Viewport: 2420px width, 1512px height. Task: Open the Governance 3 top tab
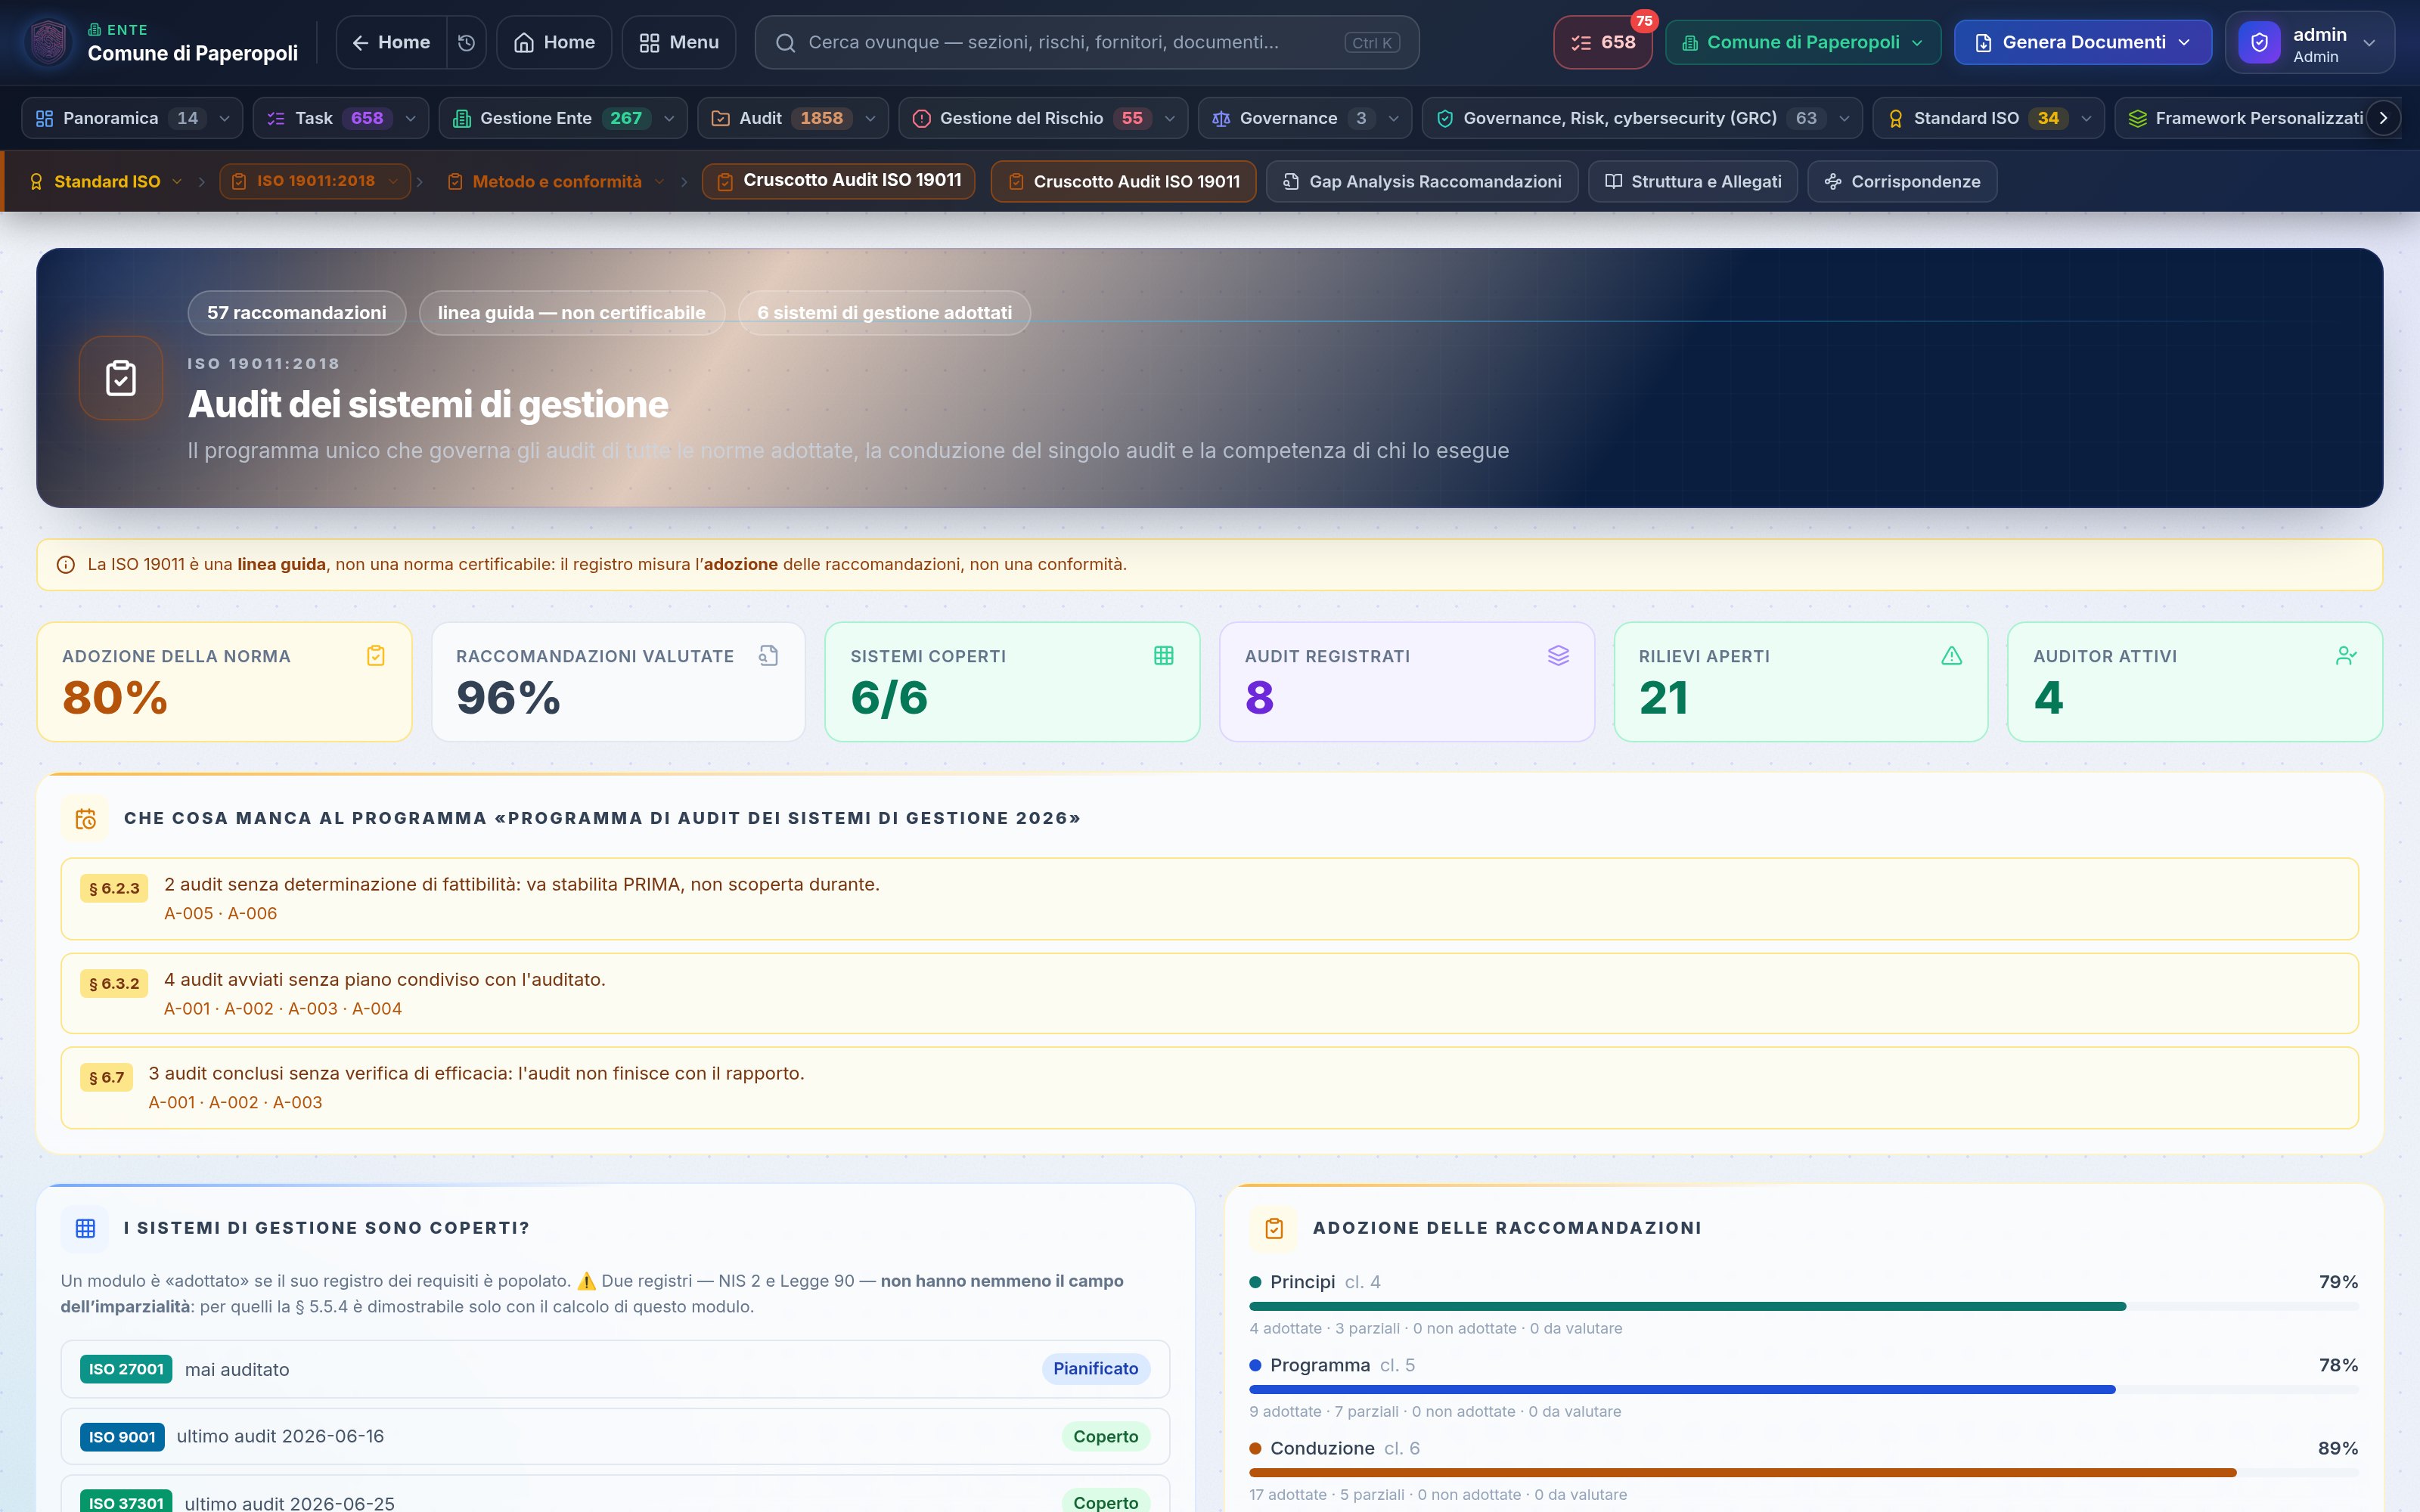click(1305, 119)
